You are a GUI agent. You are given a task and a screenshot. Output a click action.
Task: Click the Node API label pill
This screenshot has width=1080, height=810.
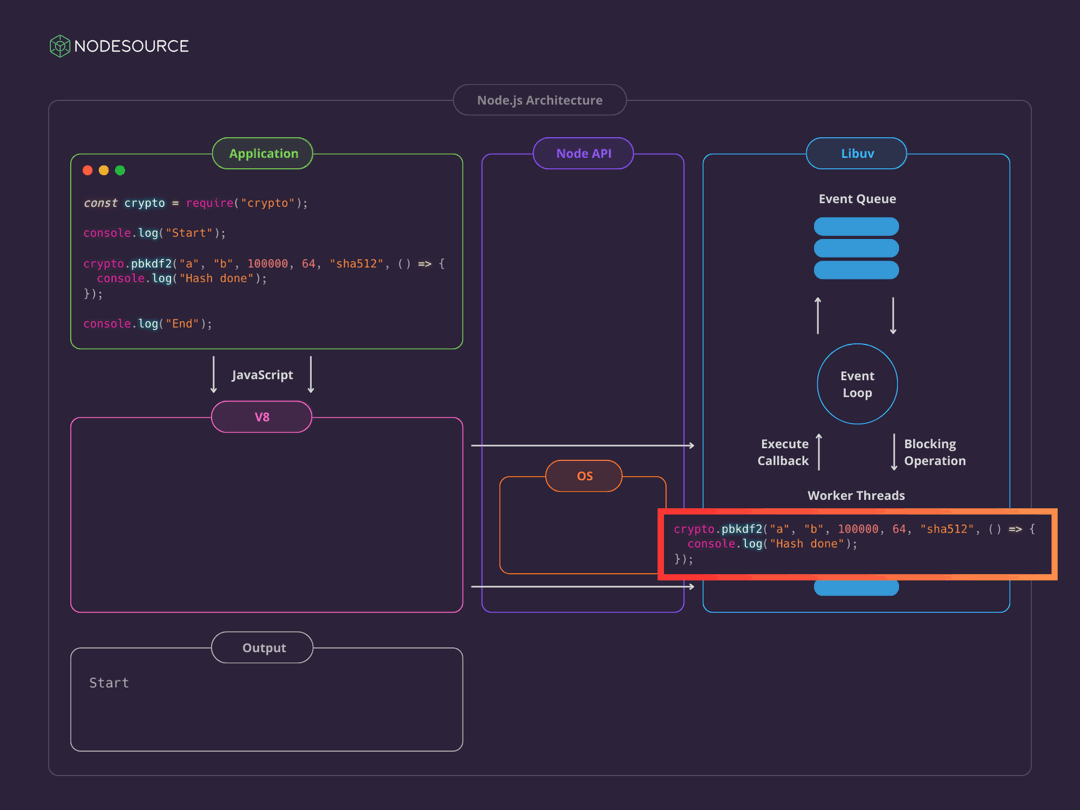(583, 154)
